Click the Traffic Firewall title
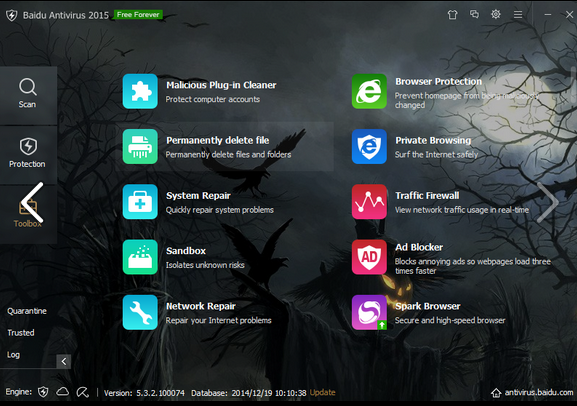The width and height of the screenshot is (577, 406). coord(427,195)
